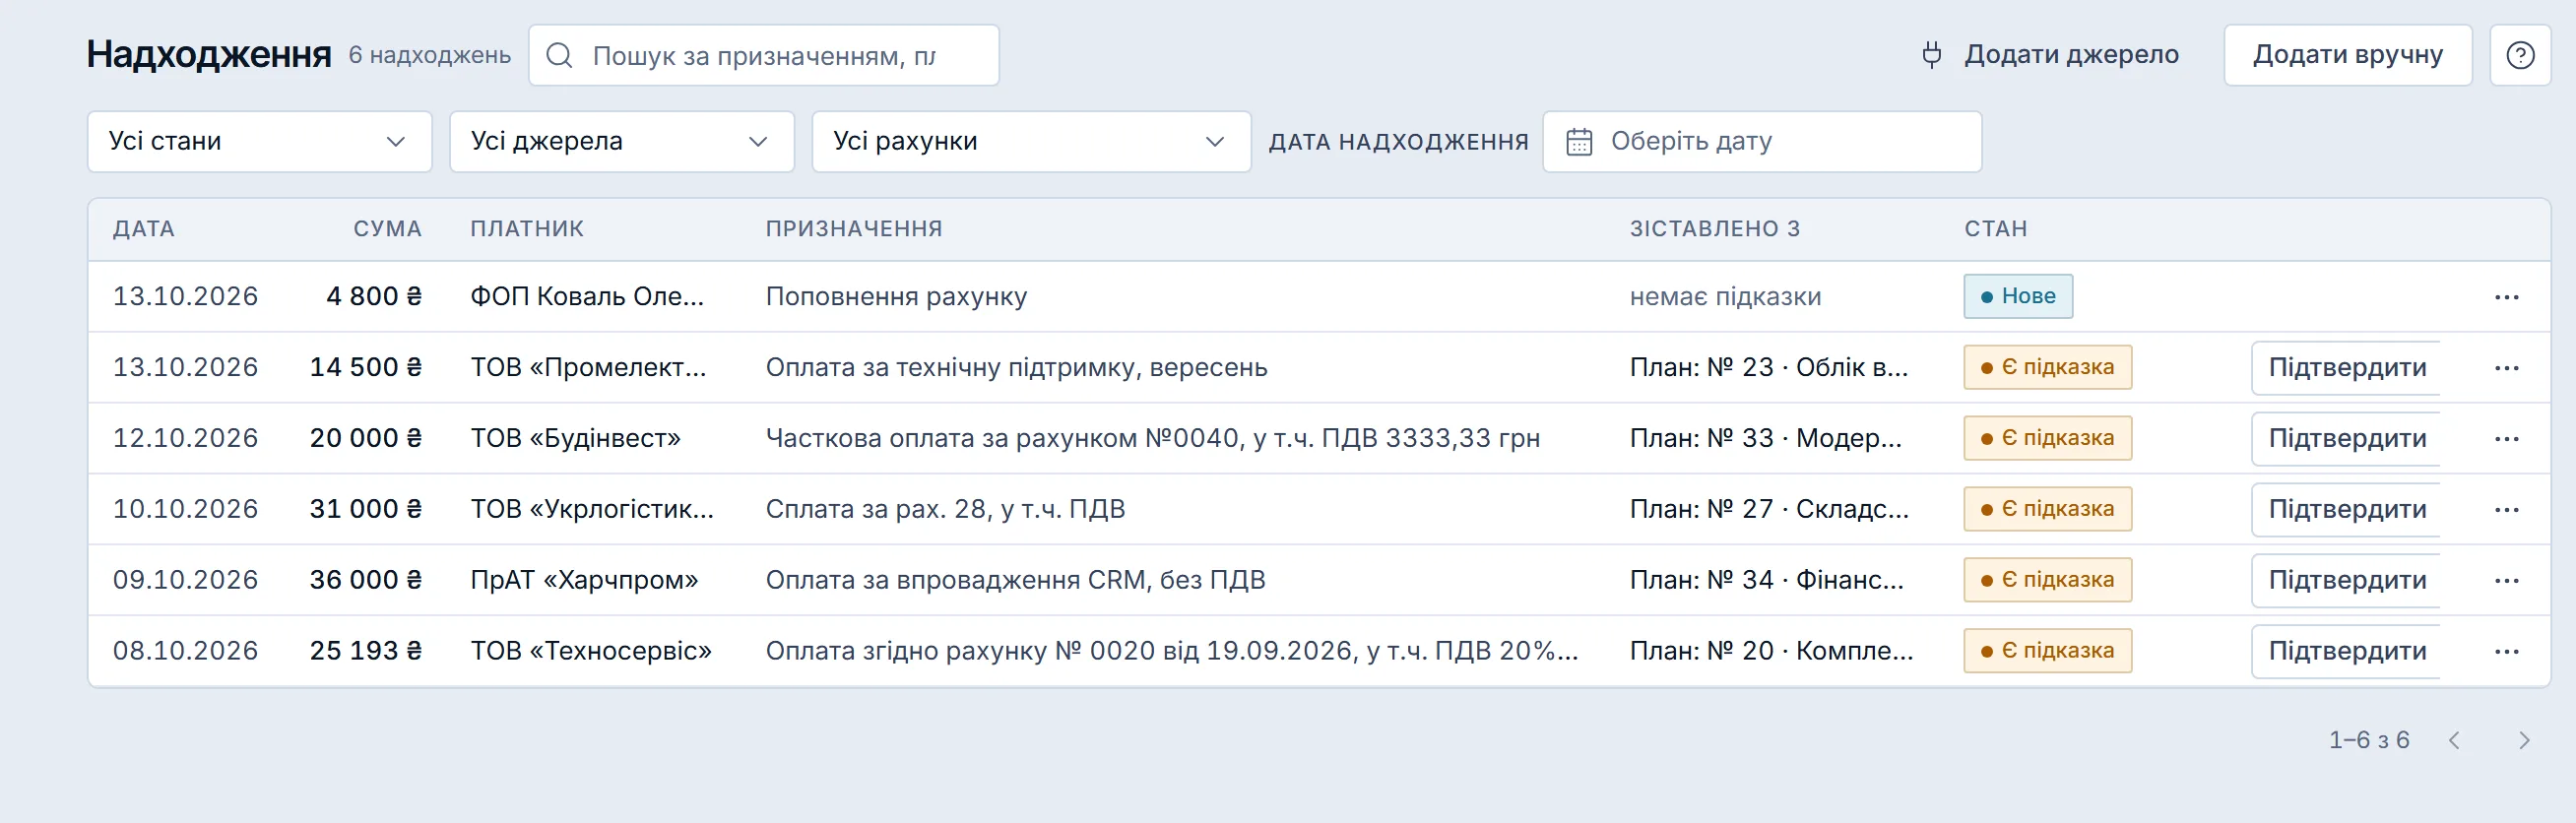Click Є підказка badge in Промелект row

pyautogui.click(x=2047, y=368)
